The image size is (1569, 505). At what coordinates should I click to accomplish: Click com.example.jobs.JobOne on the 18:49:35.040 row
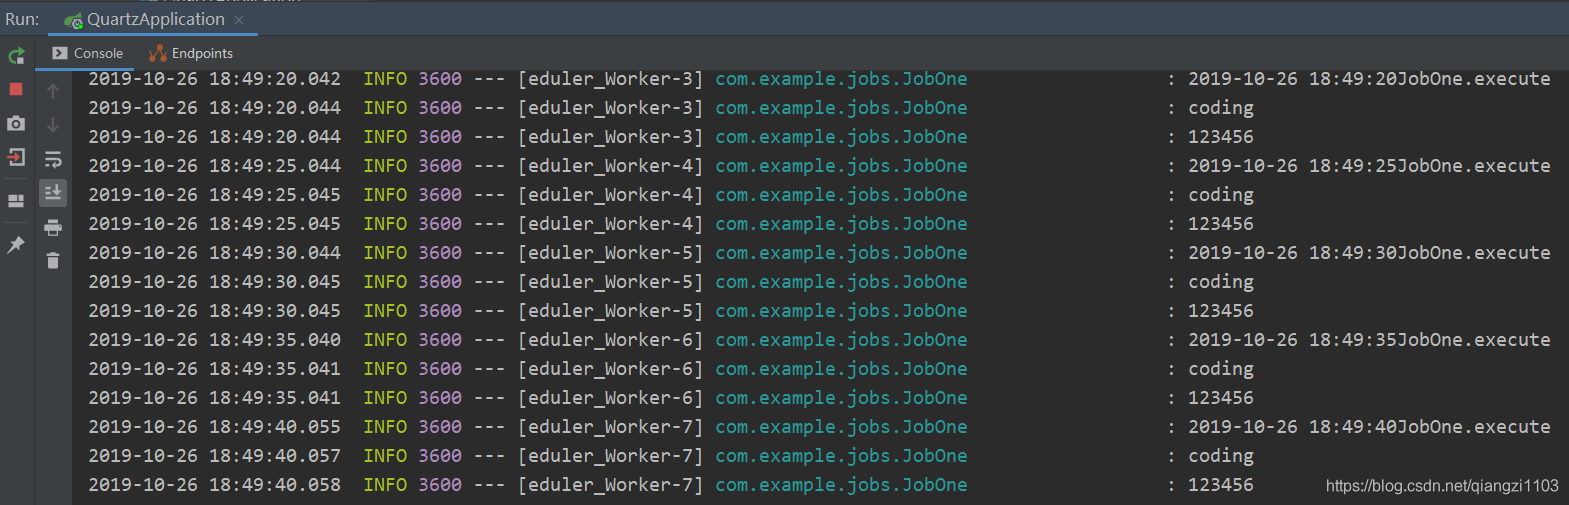[x=841, y=339]
